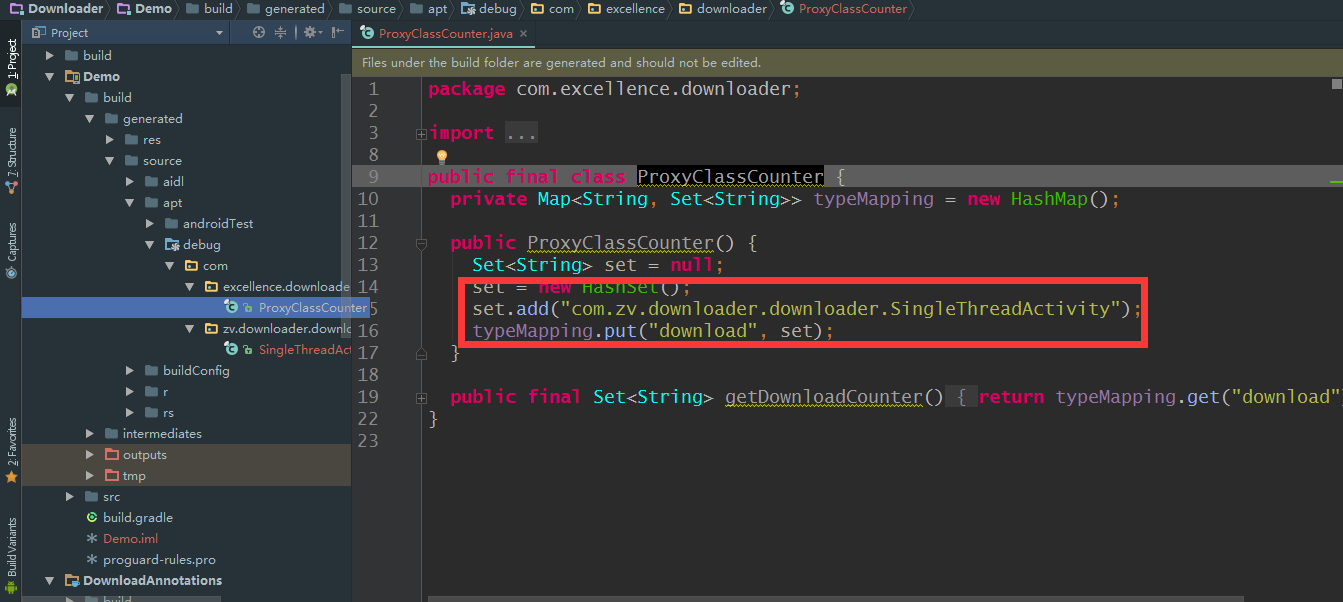Click the androidTest folder icon

coord(172,223)
